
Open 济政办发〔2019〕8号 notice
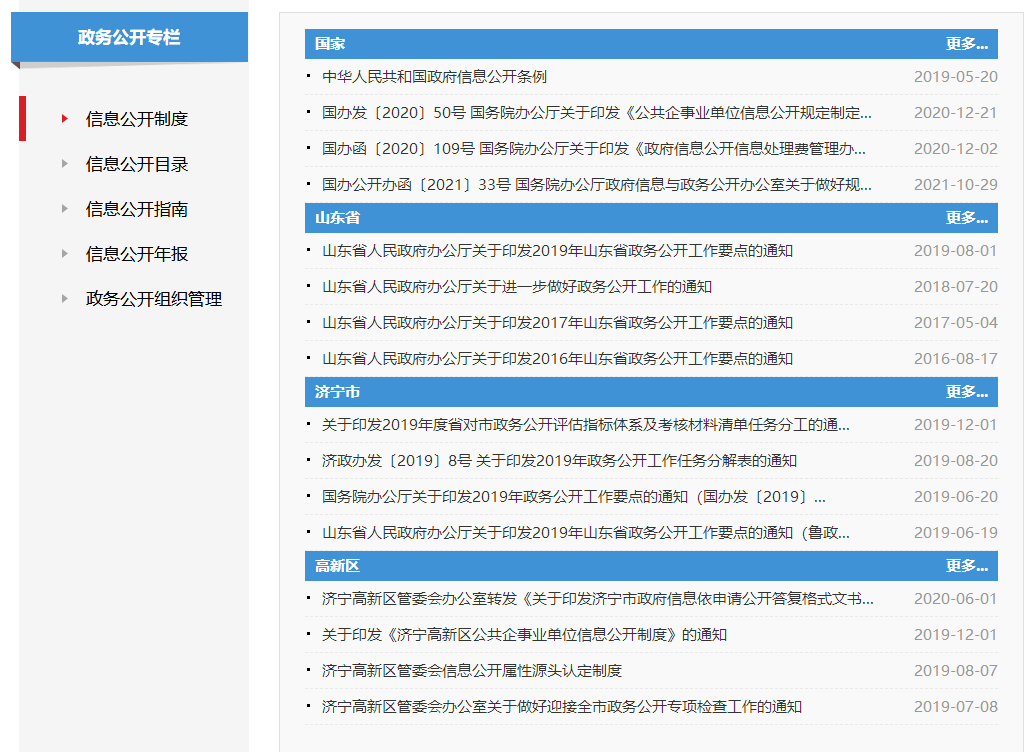pyautogui.click(x=559, y=461)
